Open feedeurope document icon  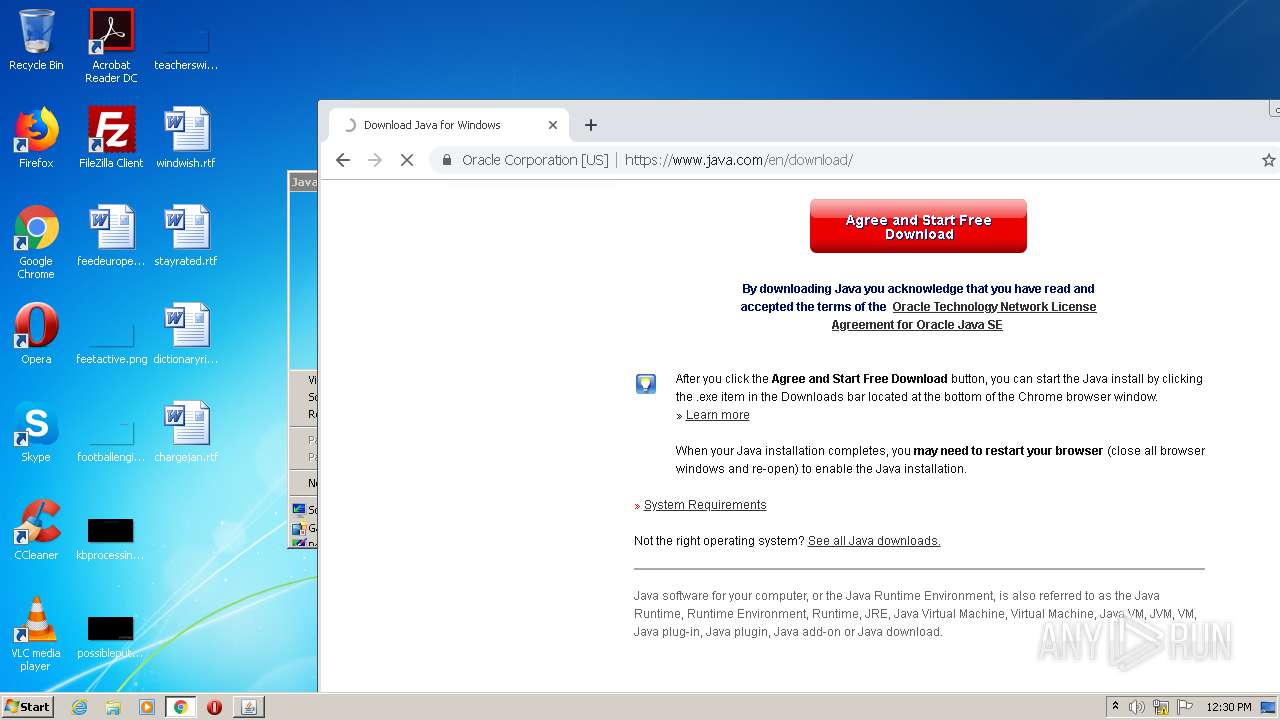[x=111, y=236]
